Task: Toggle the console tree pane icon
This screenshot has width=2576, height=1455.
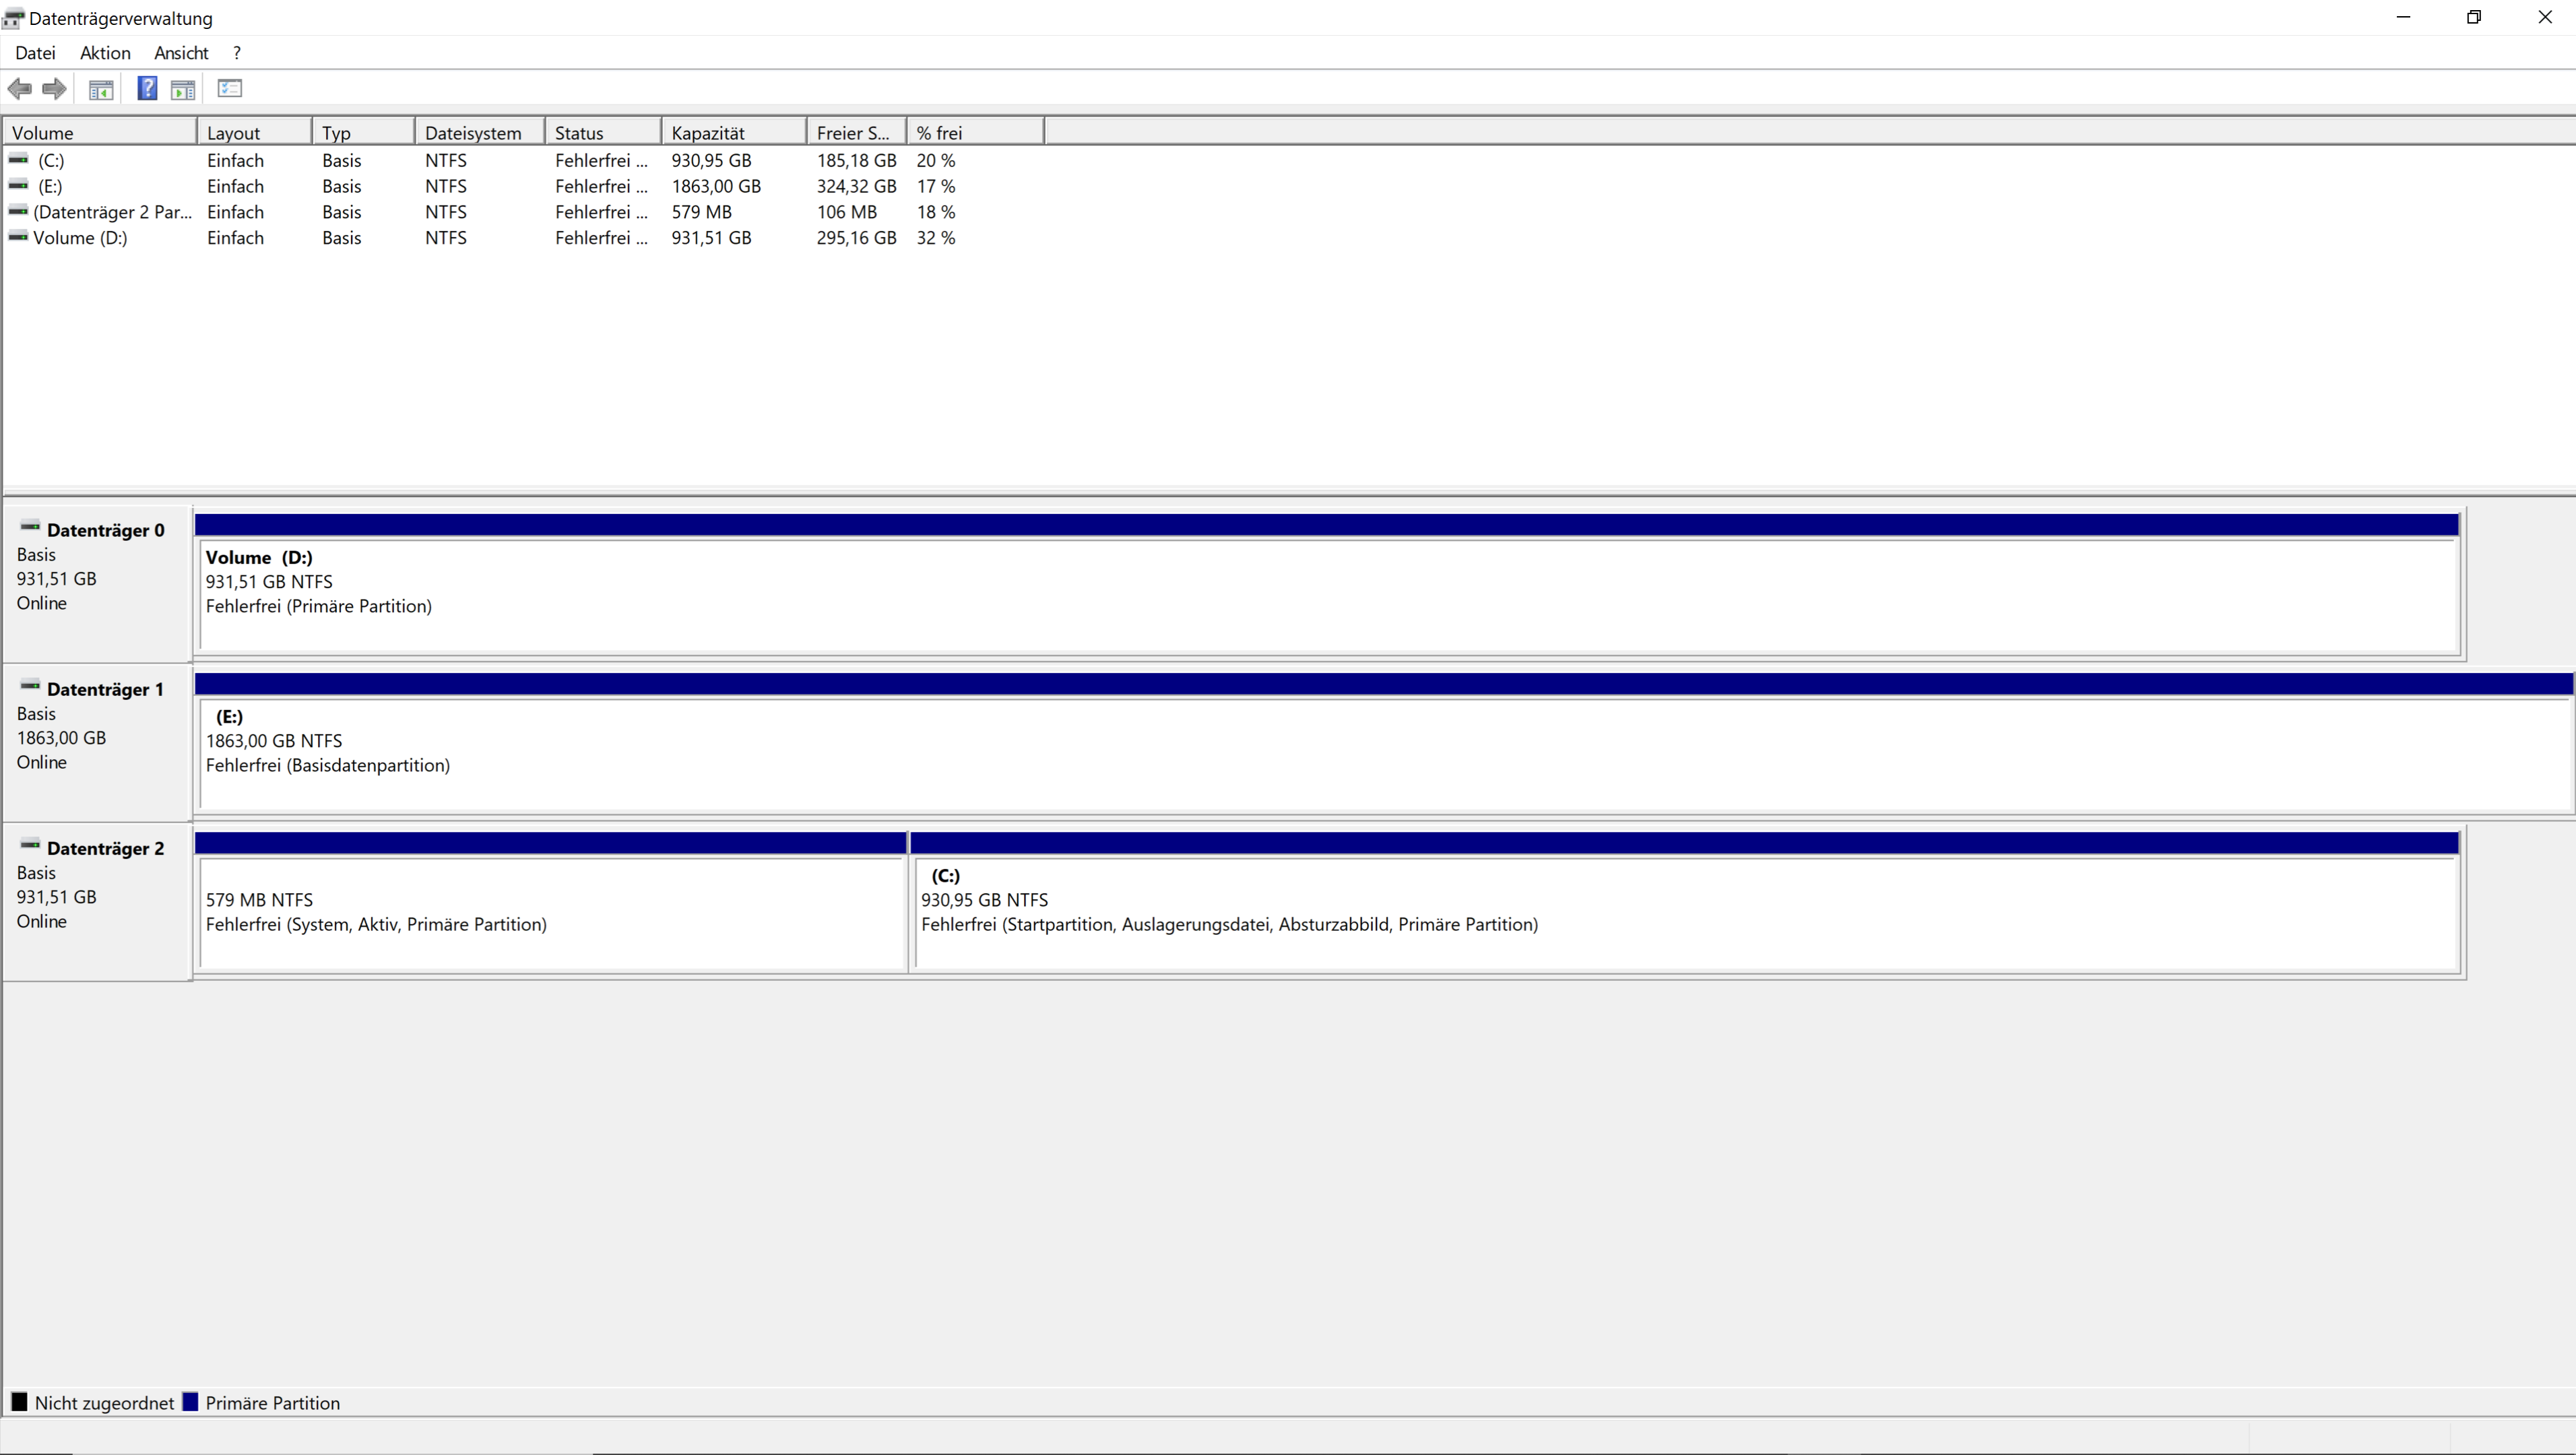Action: (x=101, y=89)
